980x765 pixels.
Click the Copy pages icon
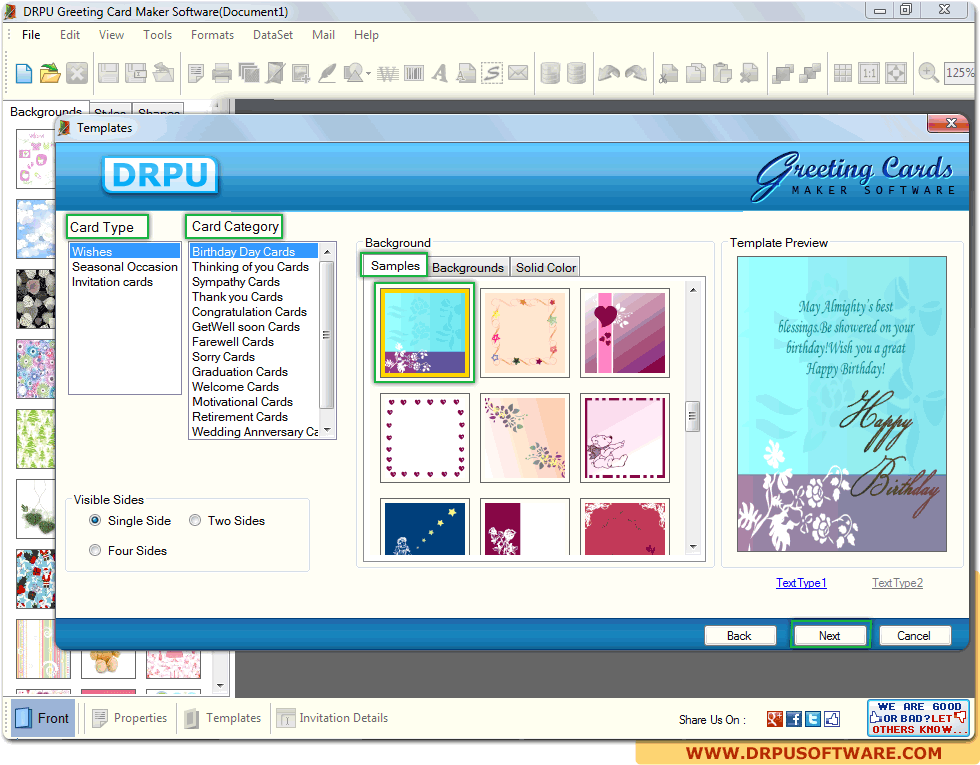(x=696, y=74)
